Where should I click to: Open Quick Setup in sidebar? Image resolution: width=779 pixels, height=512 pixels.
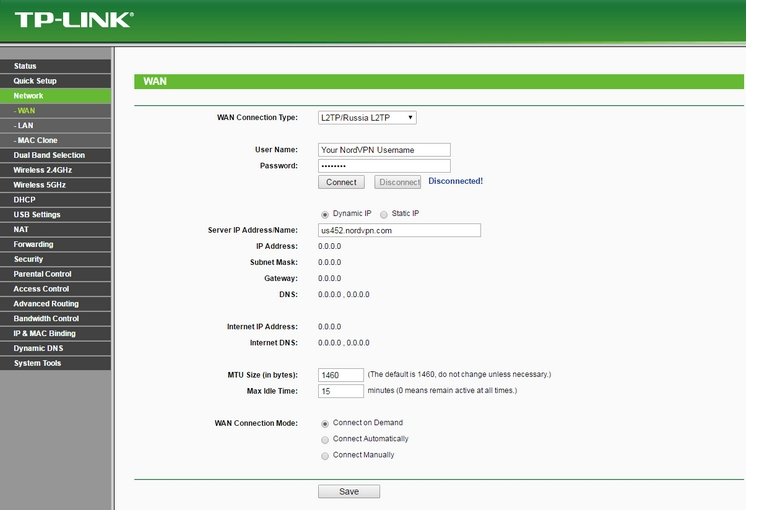coord(55,81)
